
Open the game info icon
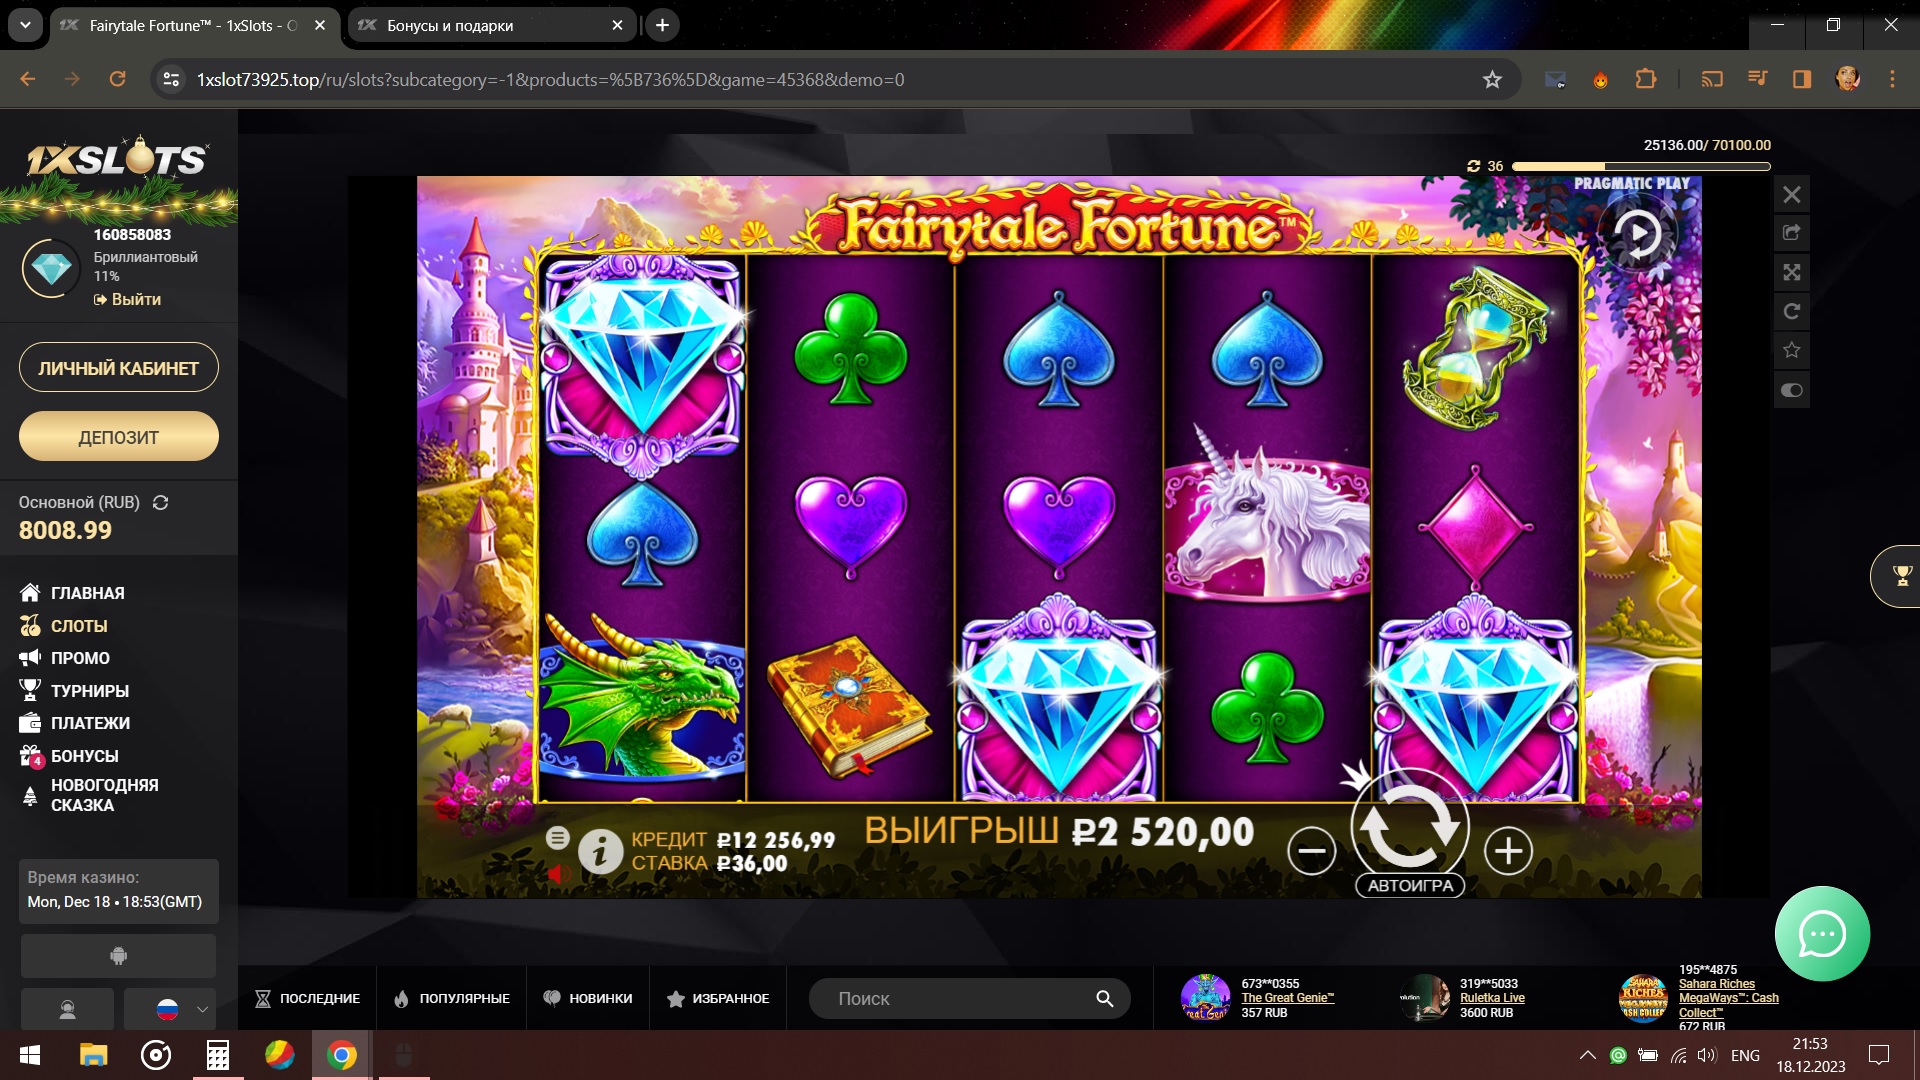coord(600,852)
